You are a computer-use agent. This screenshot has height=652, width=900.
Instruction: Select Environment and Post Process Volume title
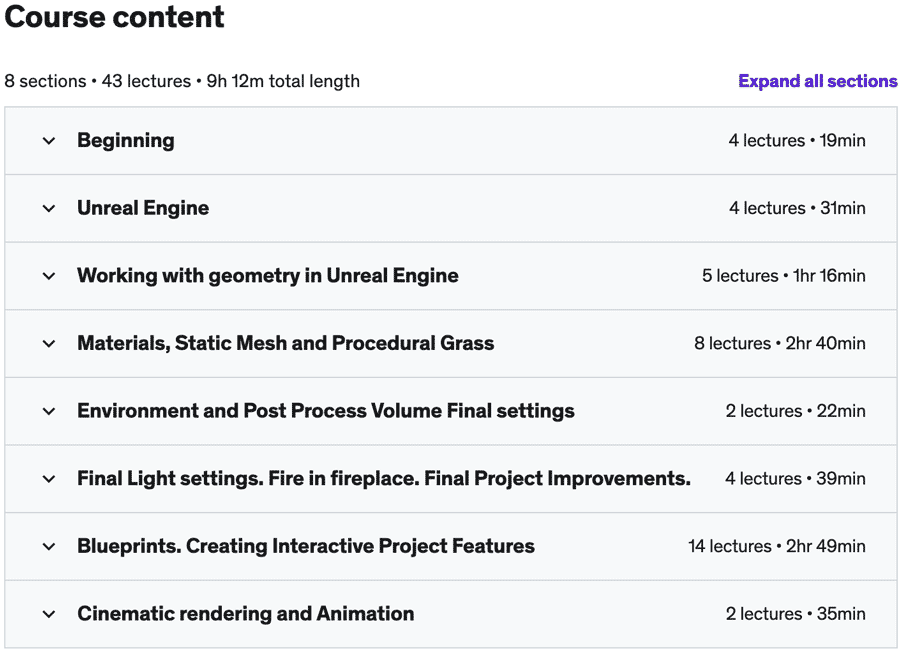pos(326,411)
